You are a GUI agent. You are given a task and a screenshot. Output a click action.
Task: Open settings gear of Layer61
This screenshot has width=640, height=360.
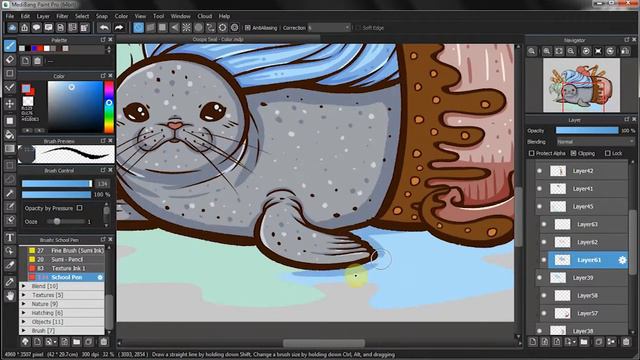click(x=622, y=260)
